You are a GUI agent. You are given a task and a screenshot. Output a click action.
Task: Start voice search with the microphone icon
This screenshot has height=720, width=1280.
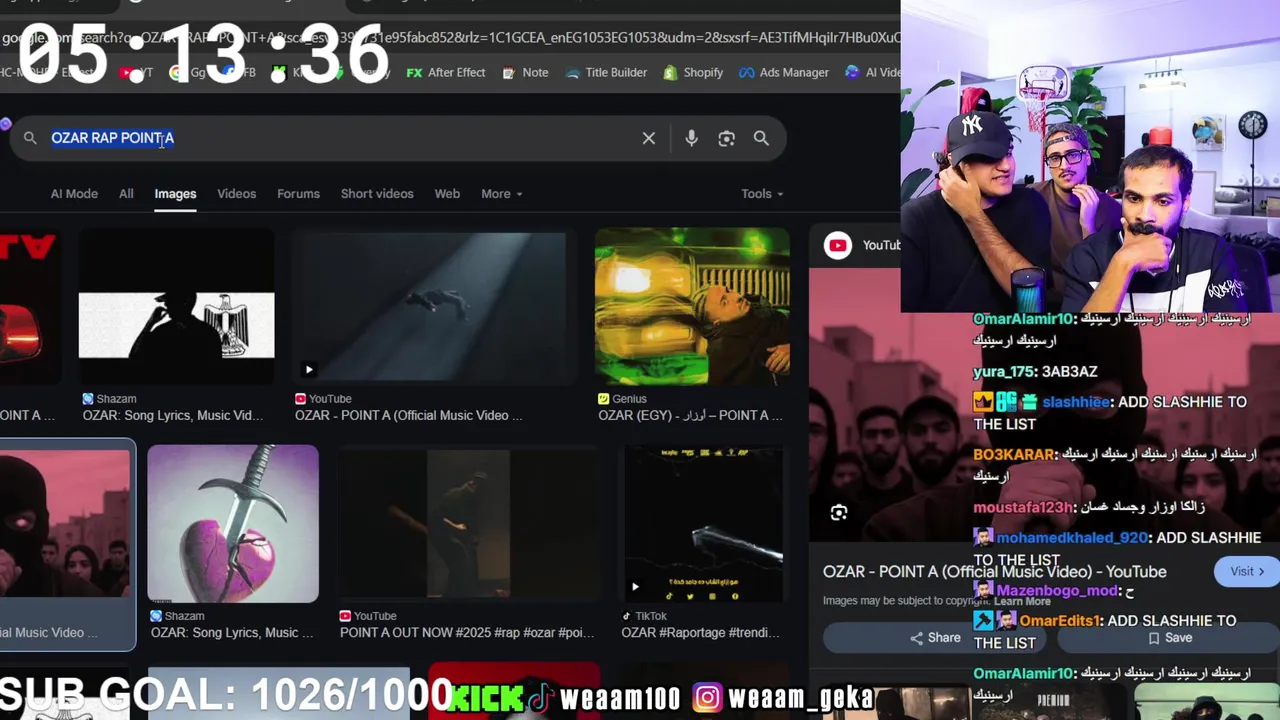[691, 138]
